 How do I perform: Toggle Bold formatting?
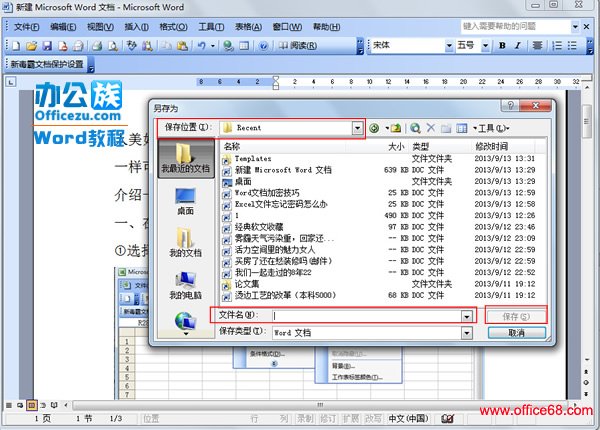502,46
